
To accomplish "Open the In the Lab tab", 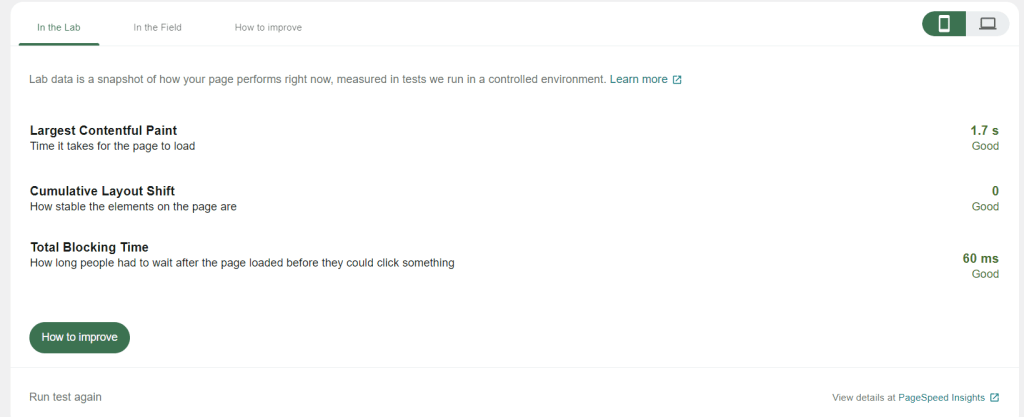I will coord(59,27).
